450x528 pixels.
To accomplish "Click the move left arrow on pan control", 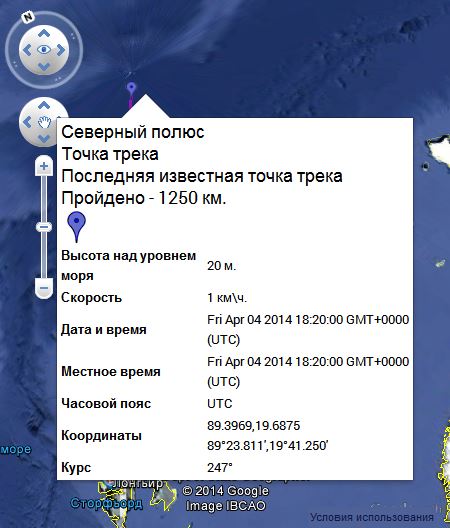I will (x=27, y=122).
